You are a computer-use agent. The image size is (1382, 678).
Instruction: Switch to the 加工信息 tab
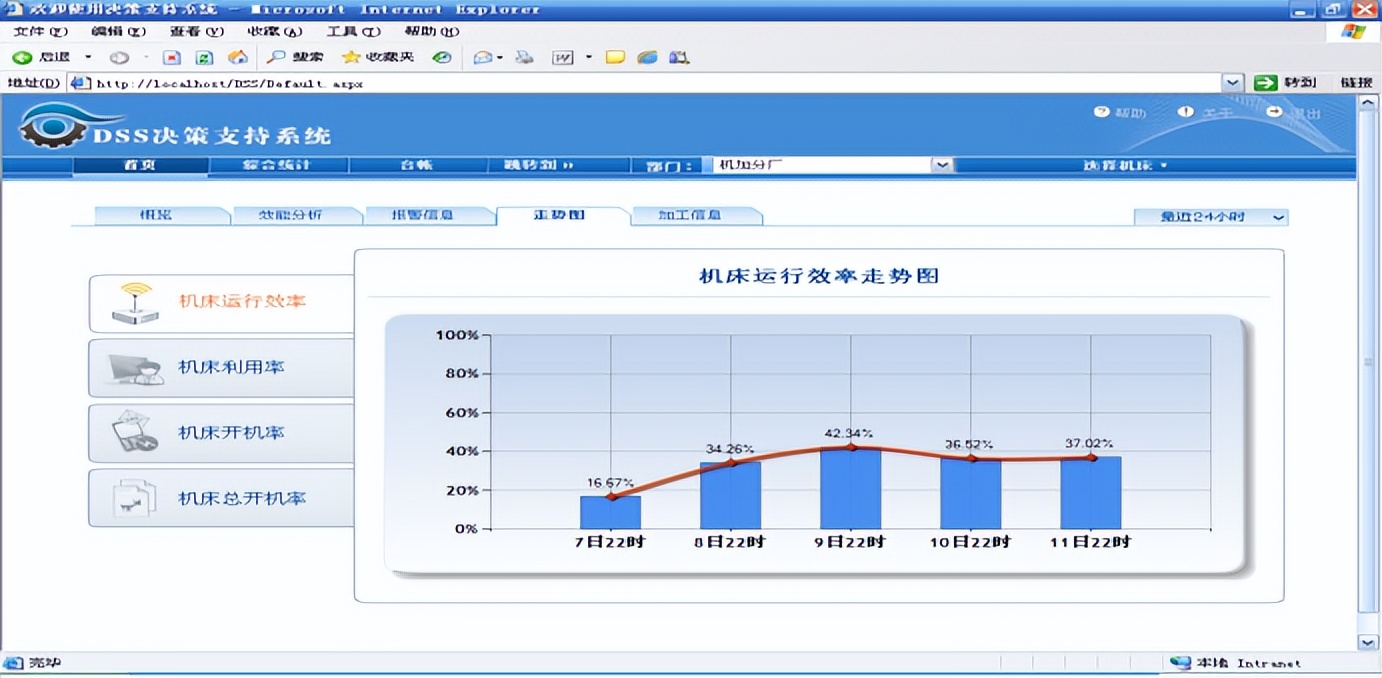point(693,214)
